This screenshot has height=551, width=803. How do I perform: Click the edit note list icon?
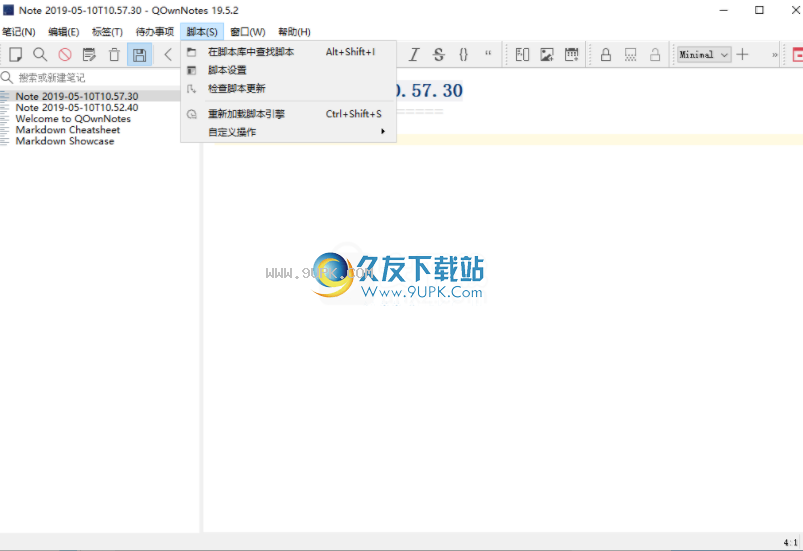pyautogui.click(x=89, y=54)
